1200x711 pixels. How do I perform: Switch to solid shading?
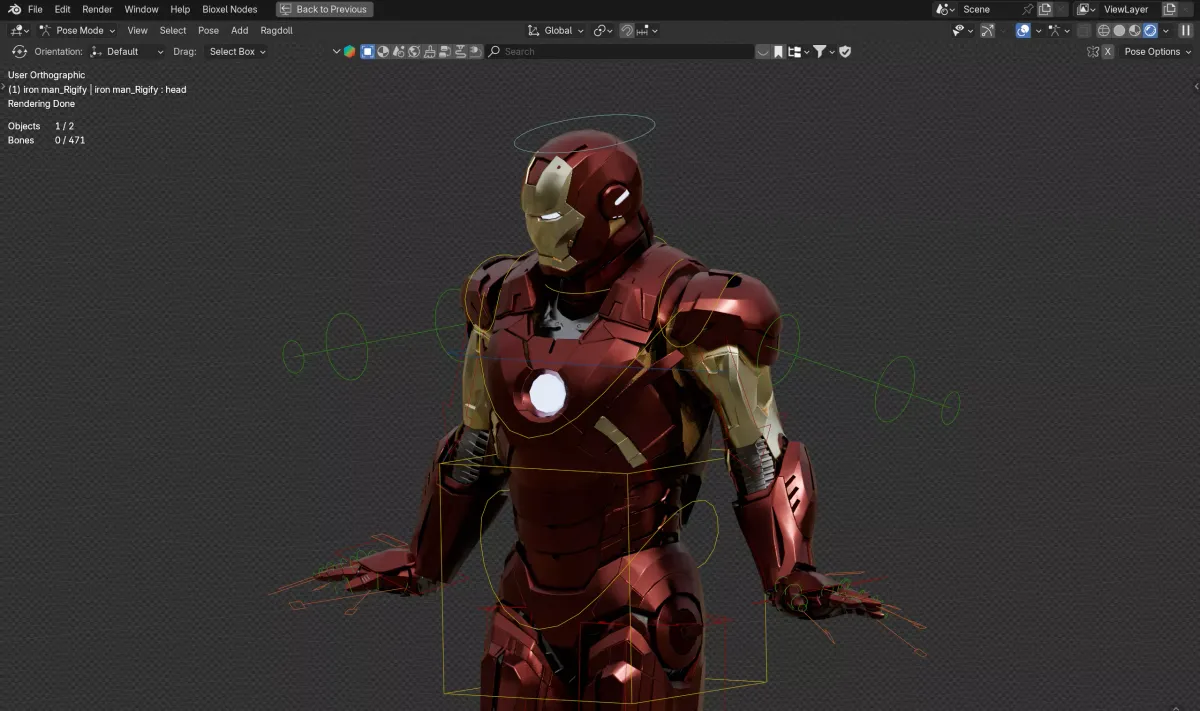[1119, 31]
